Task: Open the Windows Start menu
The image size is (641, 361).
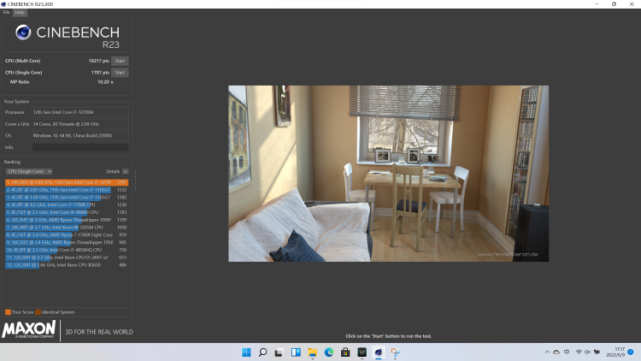Action: tap(247, 352)
